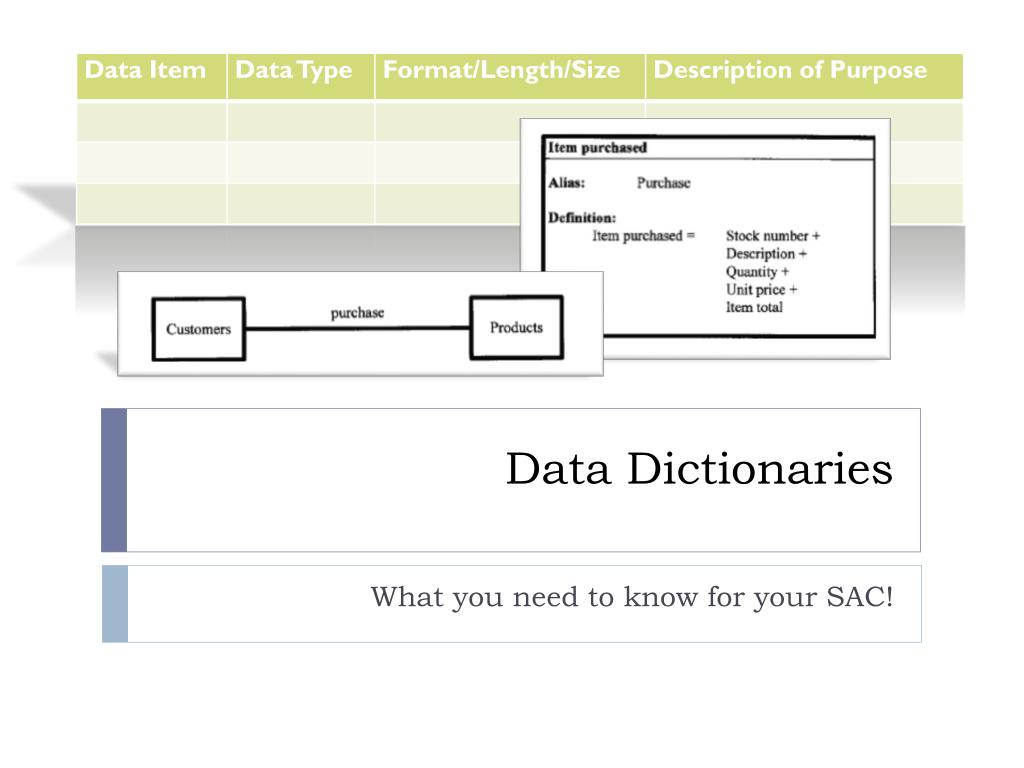Click the 'Quantity +' line
This screenshot has width=1024, height=768.
(757, 272)
